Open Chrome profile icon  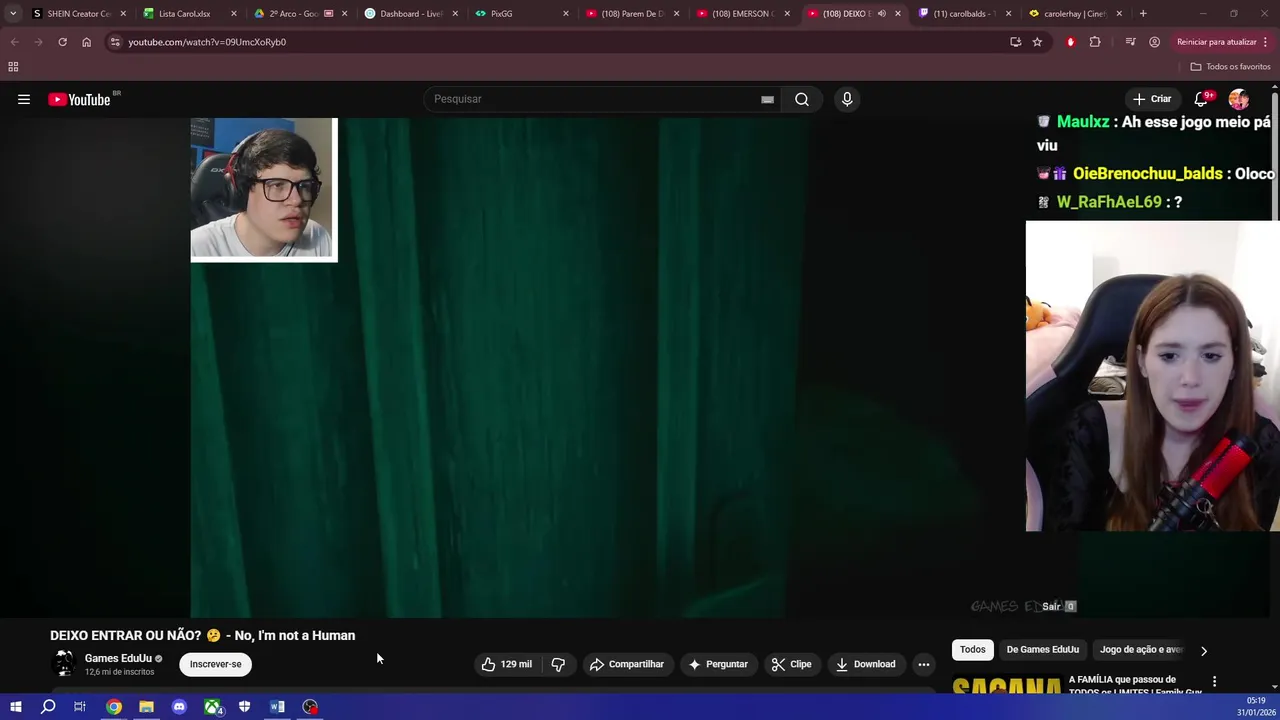point(1154,42)
